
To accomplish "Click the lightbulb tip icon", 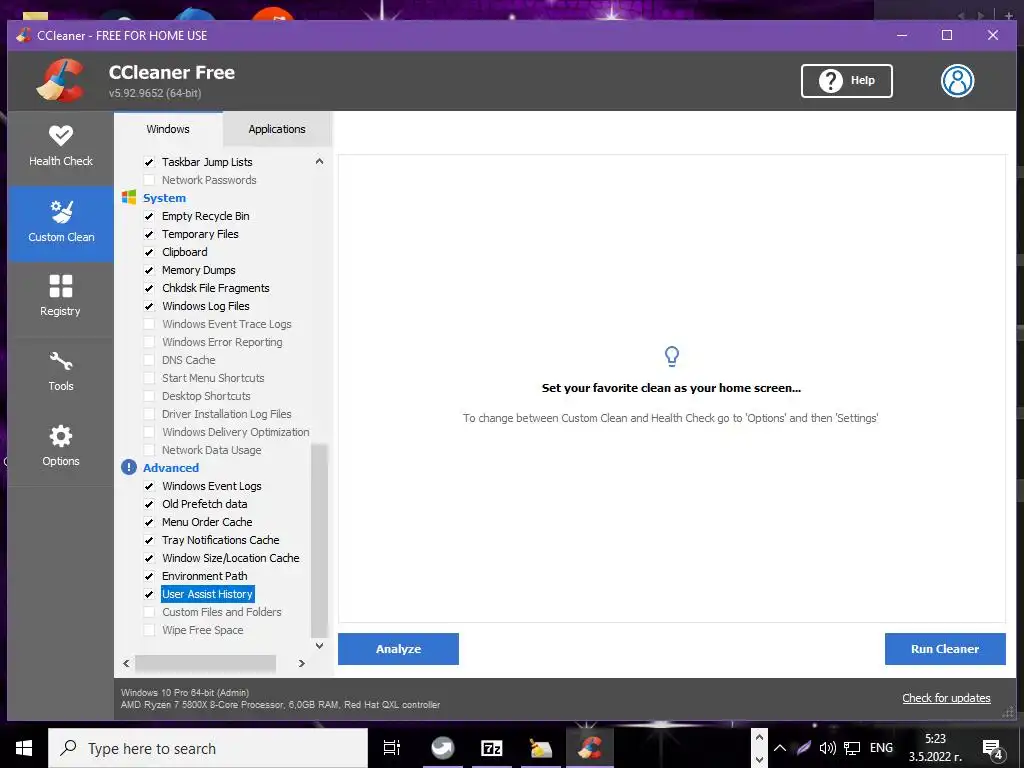I will pos(671,357).
